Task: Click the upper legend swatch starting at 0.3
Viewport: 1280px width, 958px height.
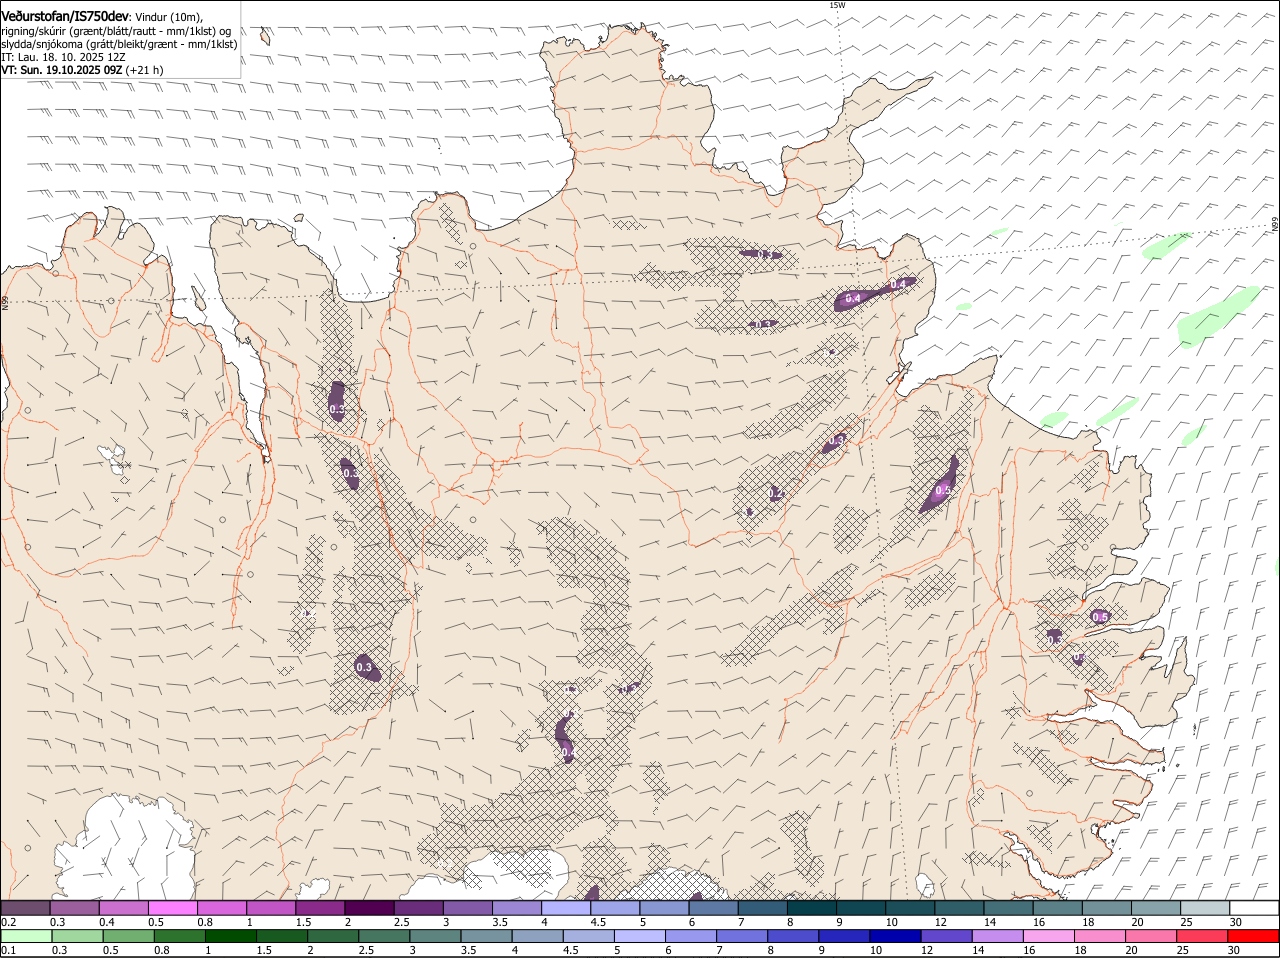Action: click(x=74, y=908)
